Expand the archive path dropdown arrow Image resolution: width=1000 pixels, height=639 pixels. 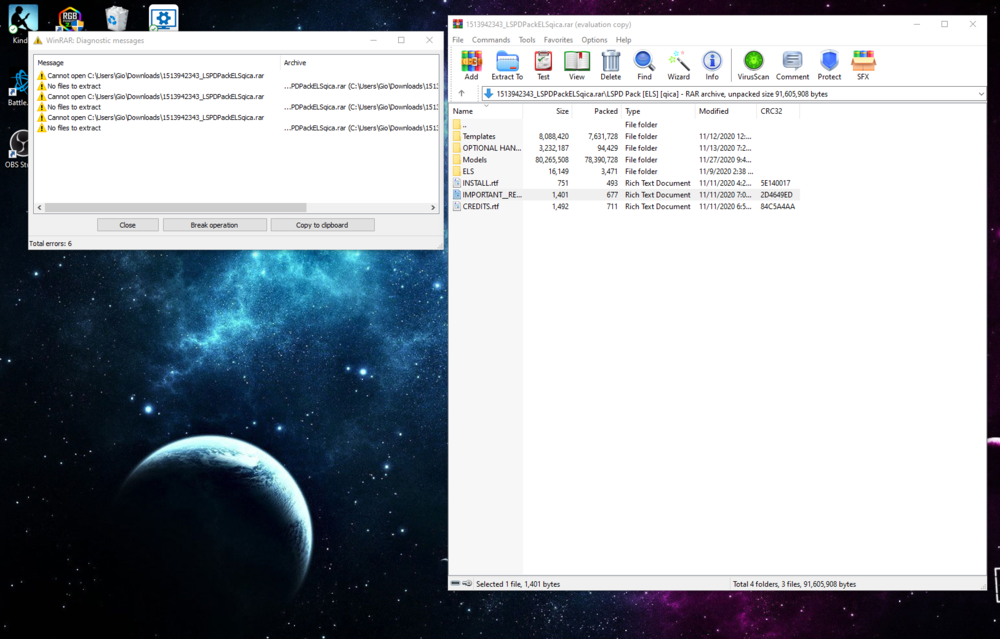(981, 94)
